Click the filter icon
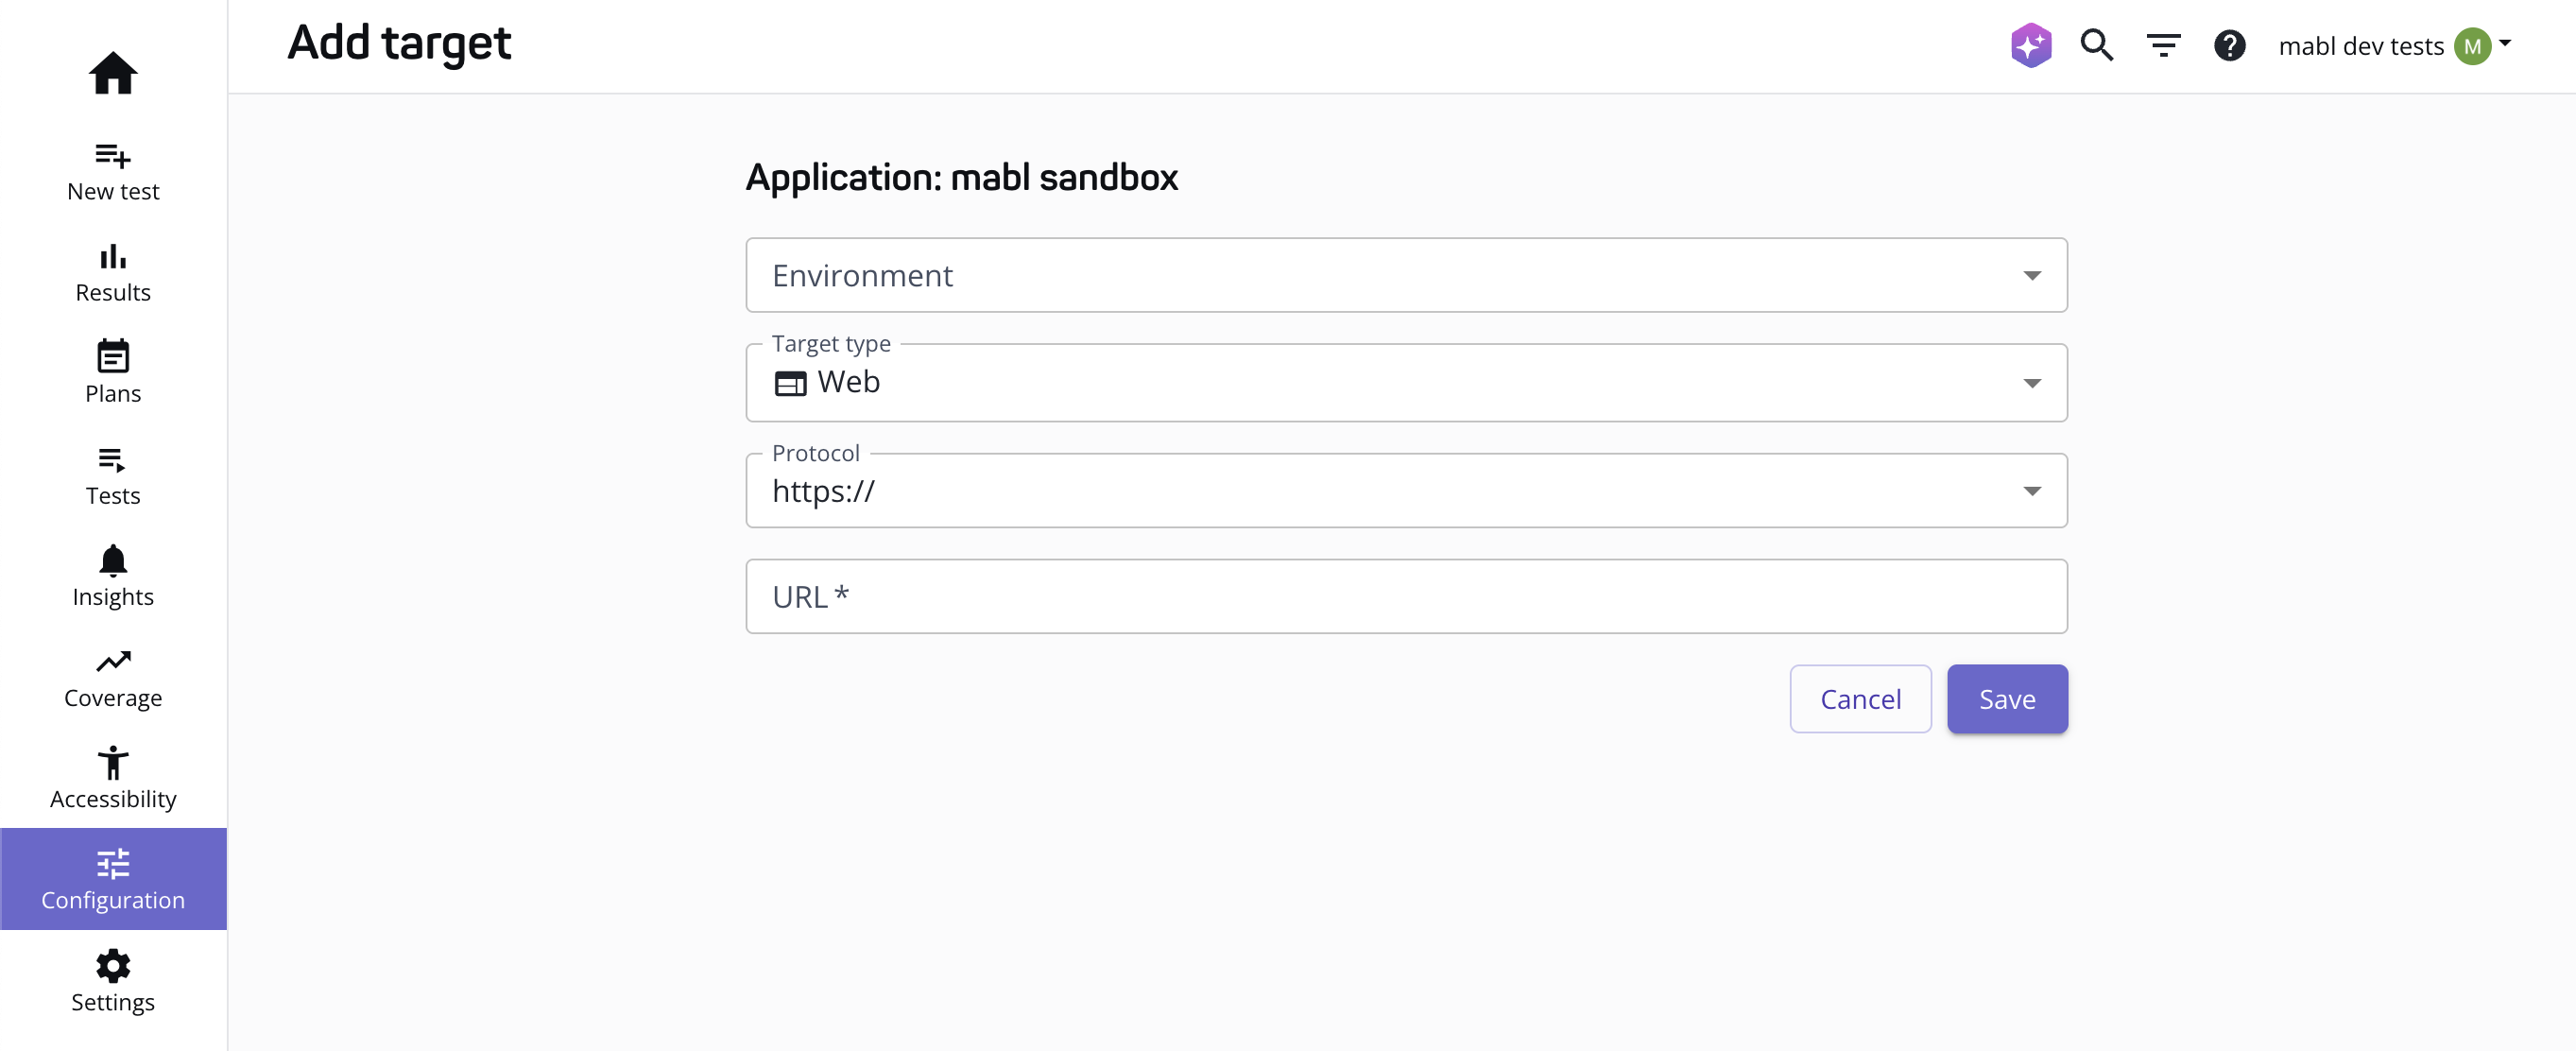 click(2163, 45)
